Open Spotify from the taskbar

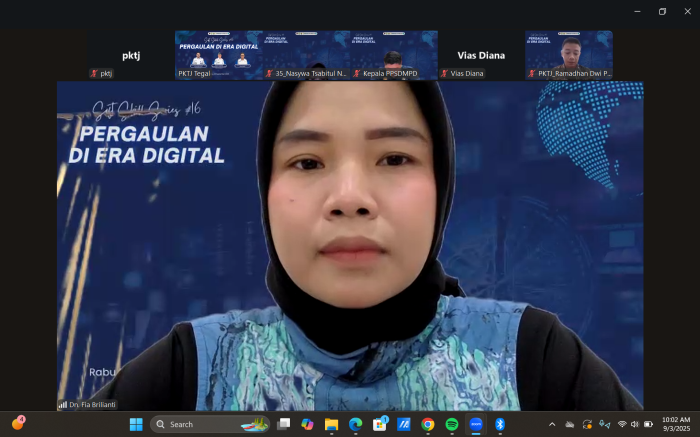[x=452, y=424]
